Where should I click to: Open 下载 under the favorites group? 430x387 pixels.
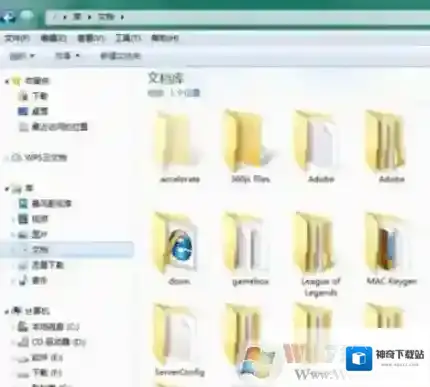coord(40,96)
